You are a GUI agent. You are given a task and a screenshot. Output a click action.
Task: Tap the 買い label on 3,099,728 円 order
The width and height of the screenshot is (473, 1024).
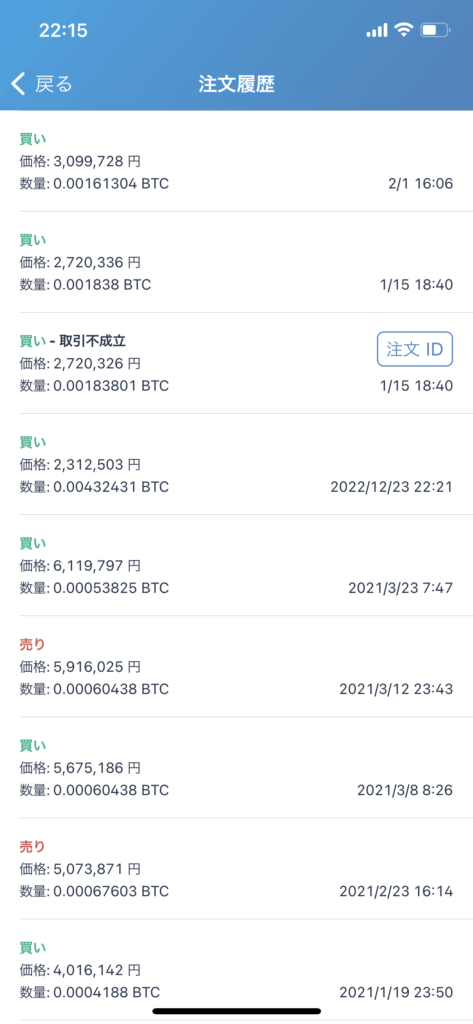click(x=33, y=138)
